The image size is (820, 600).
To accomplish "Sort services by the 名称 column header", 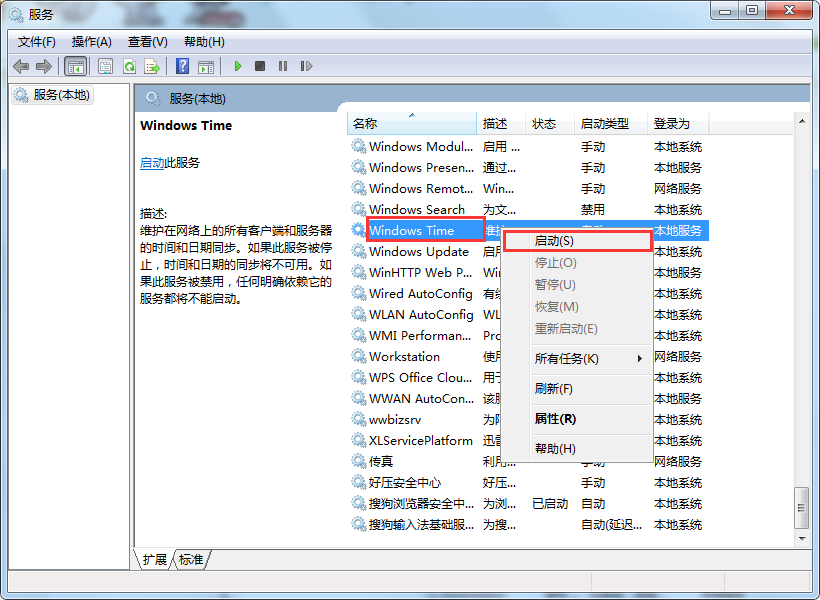I will [365, 123].
